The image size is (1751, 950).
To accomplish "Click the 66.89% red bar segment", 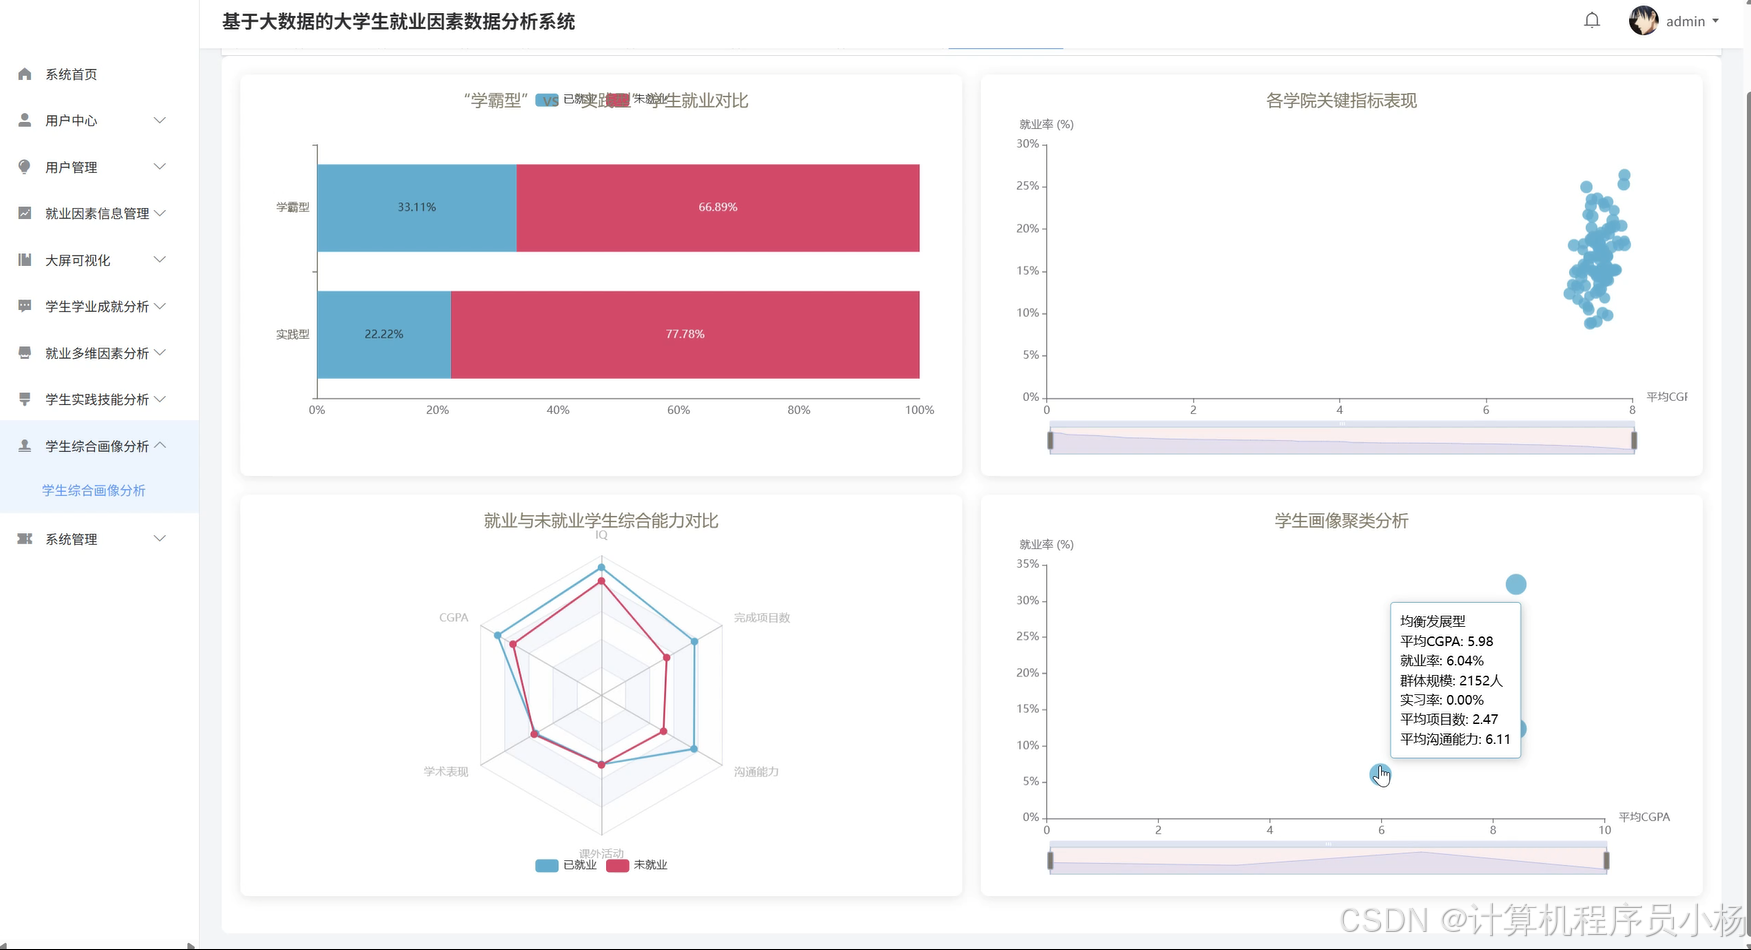I will point(718,207).
